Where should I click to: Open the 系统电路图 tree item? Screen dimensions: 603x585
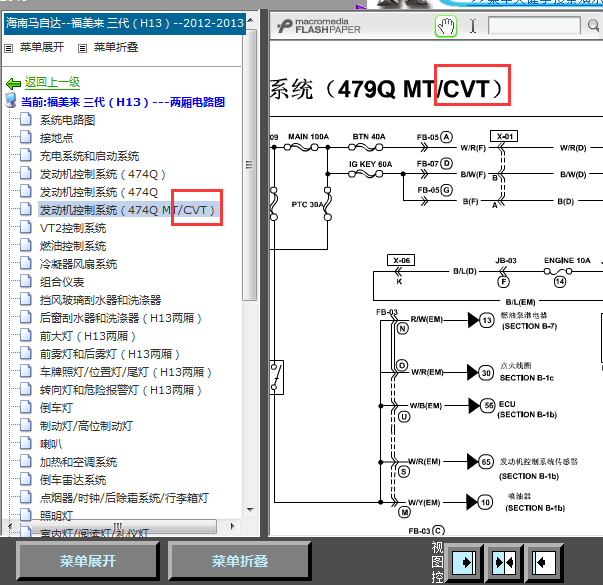point(67,120)
